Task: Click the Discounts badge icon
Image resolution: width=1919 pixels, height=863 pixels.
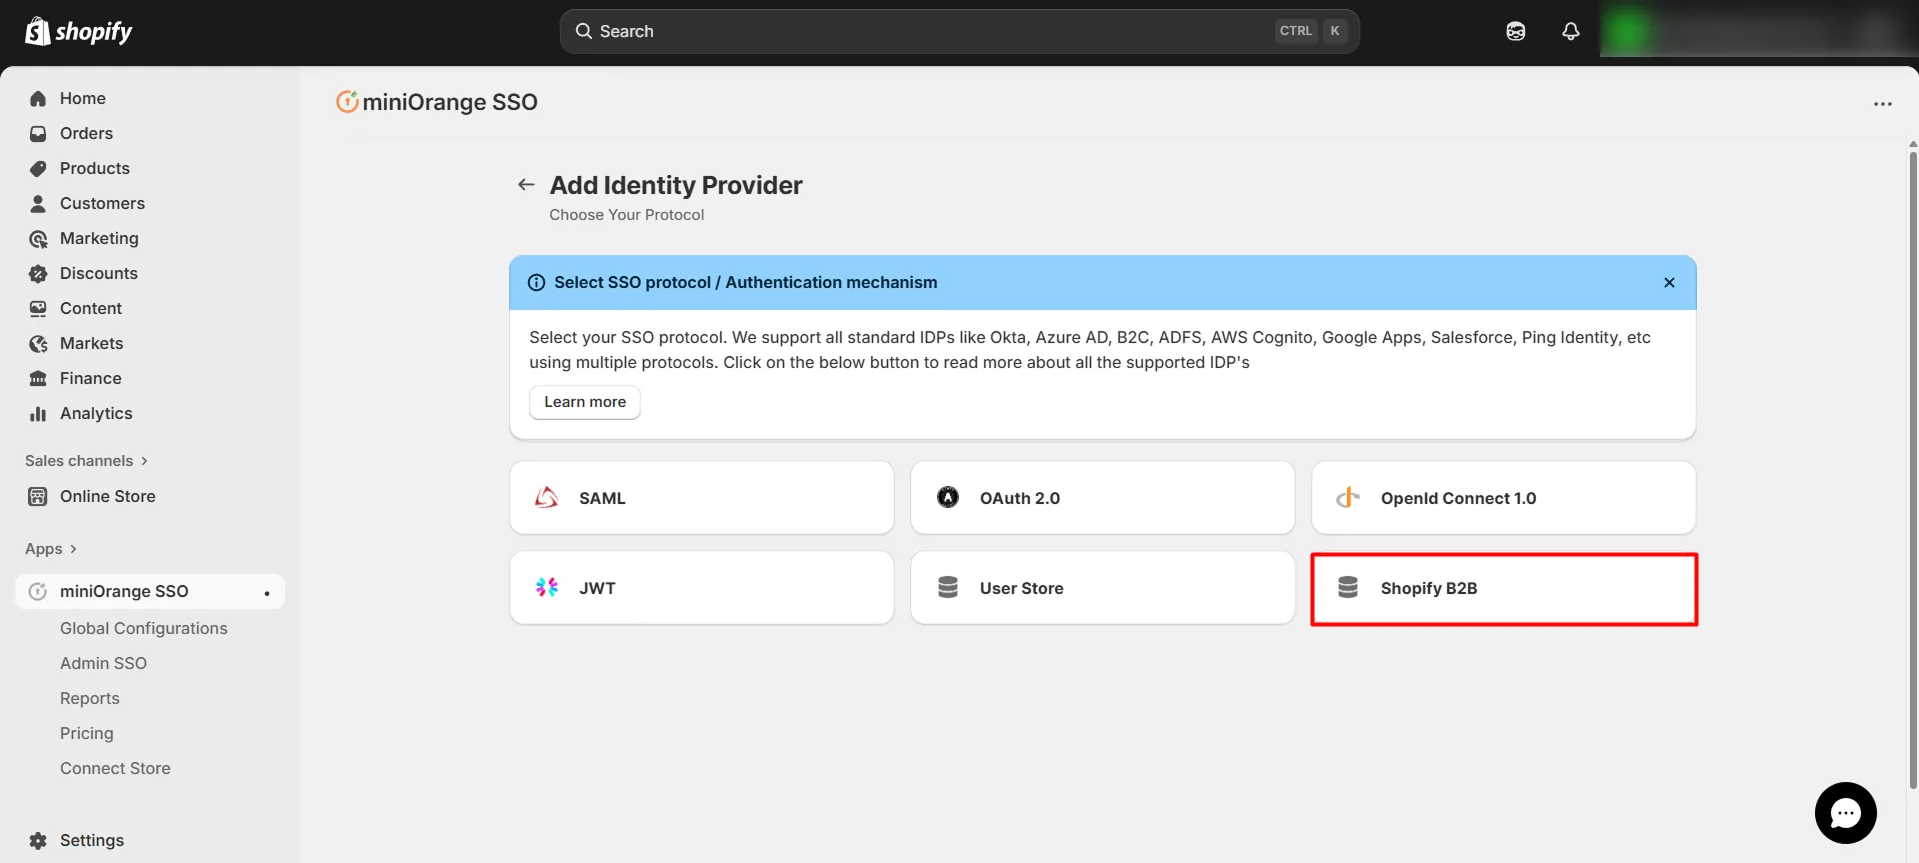Action: (x=38, y=273)
